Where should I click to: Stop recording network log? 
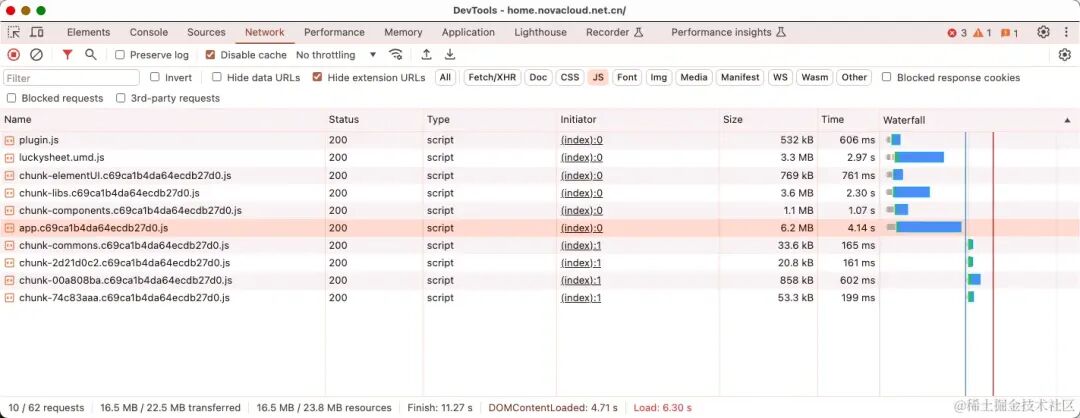click(14, 54)
